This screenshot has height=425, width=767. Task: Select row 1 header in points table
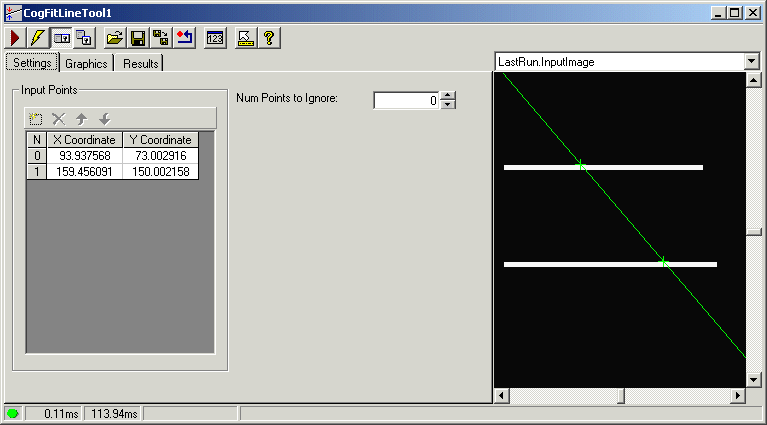coord(37,172)
